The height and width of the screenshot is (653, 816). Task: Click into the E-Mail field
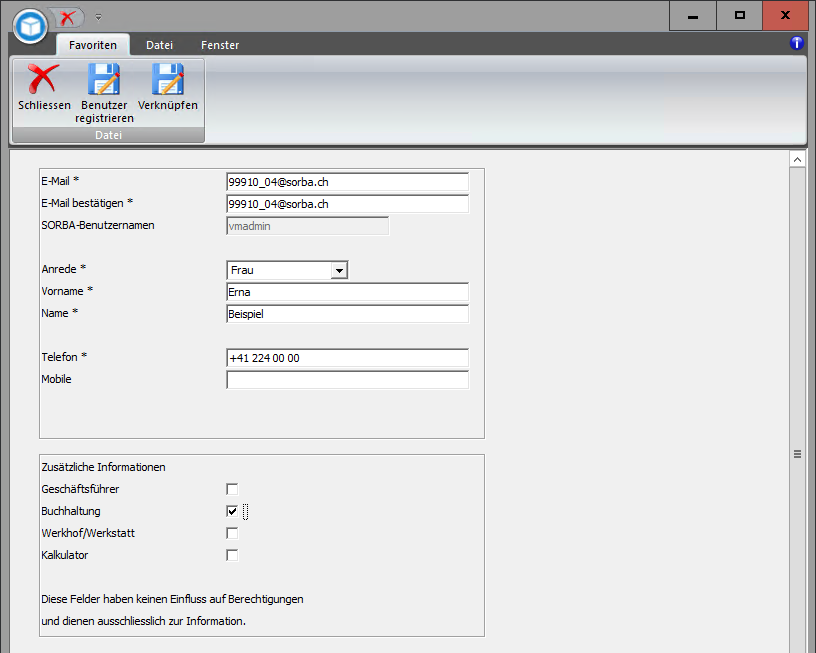(x=347, y=182)
